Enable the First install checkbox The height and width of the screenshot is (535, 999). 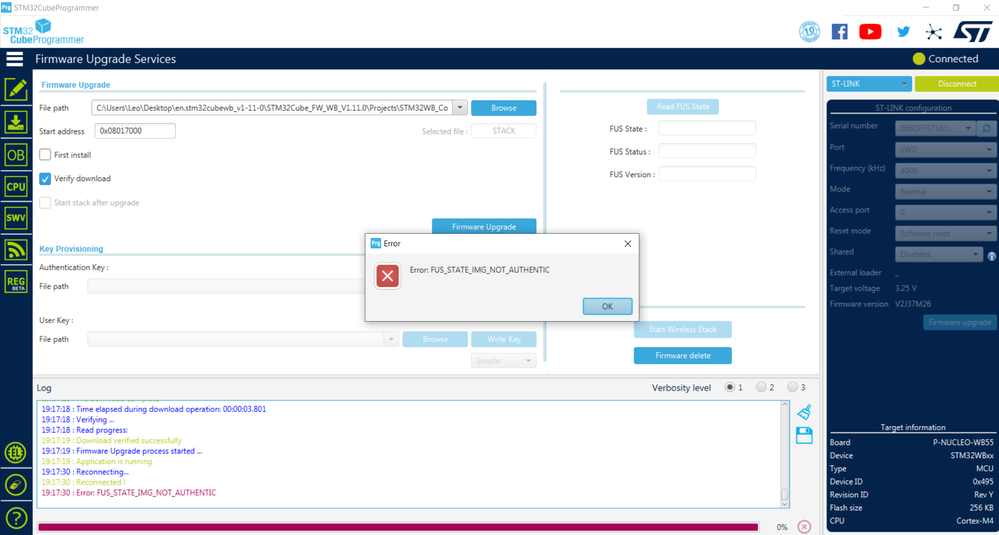[45, 155]
